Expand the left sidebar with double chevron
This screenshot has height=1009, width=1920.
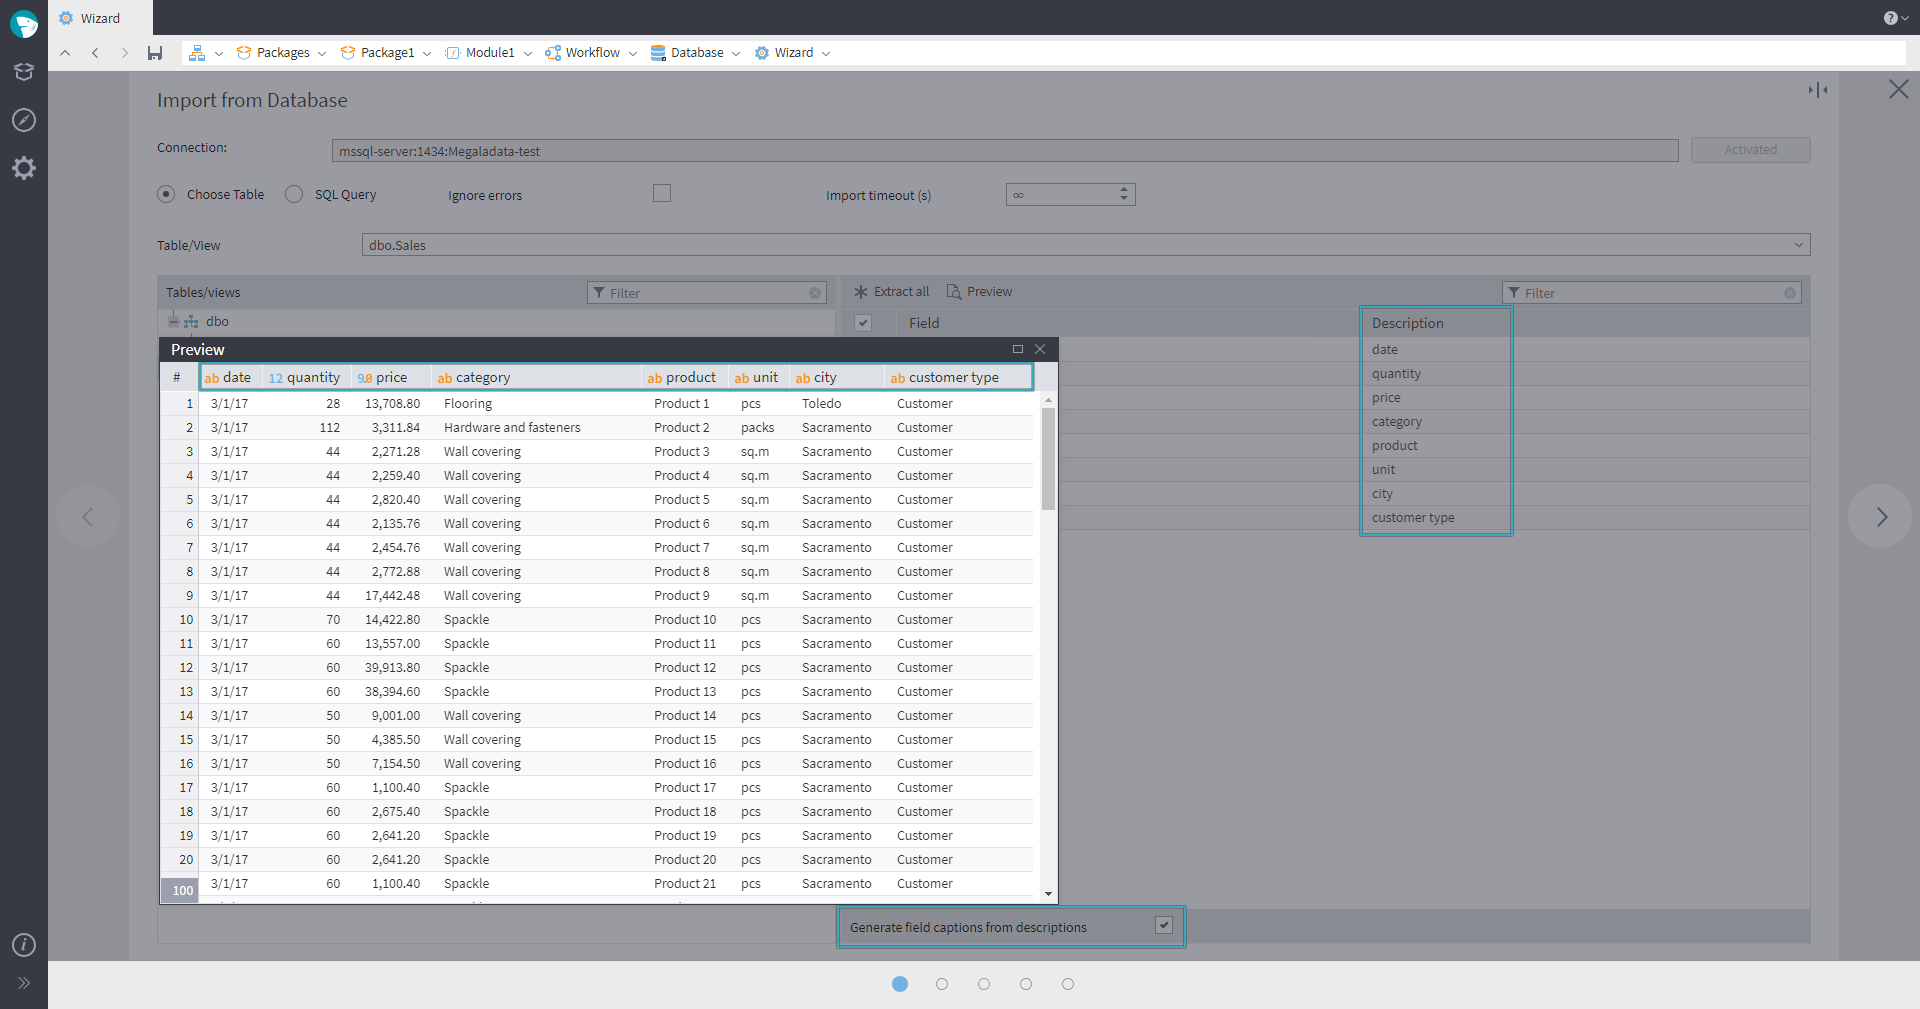(24, 983)
